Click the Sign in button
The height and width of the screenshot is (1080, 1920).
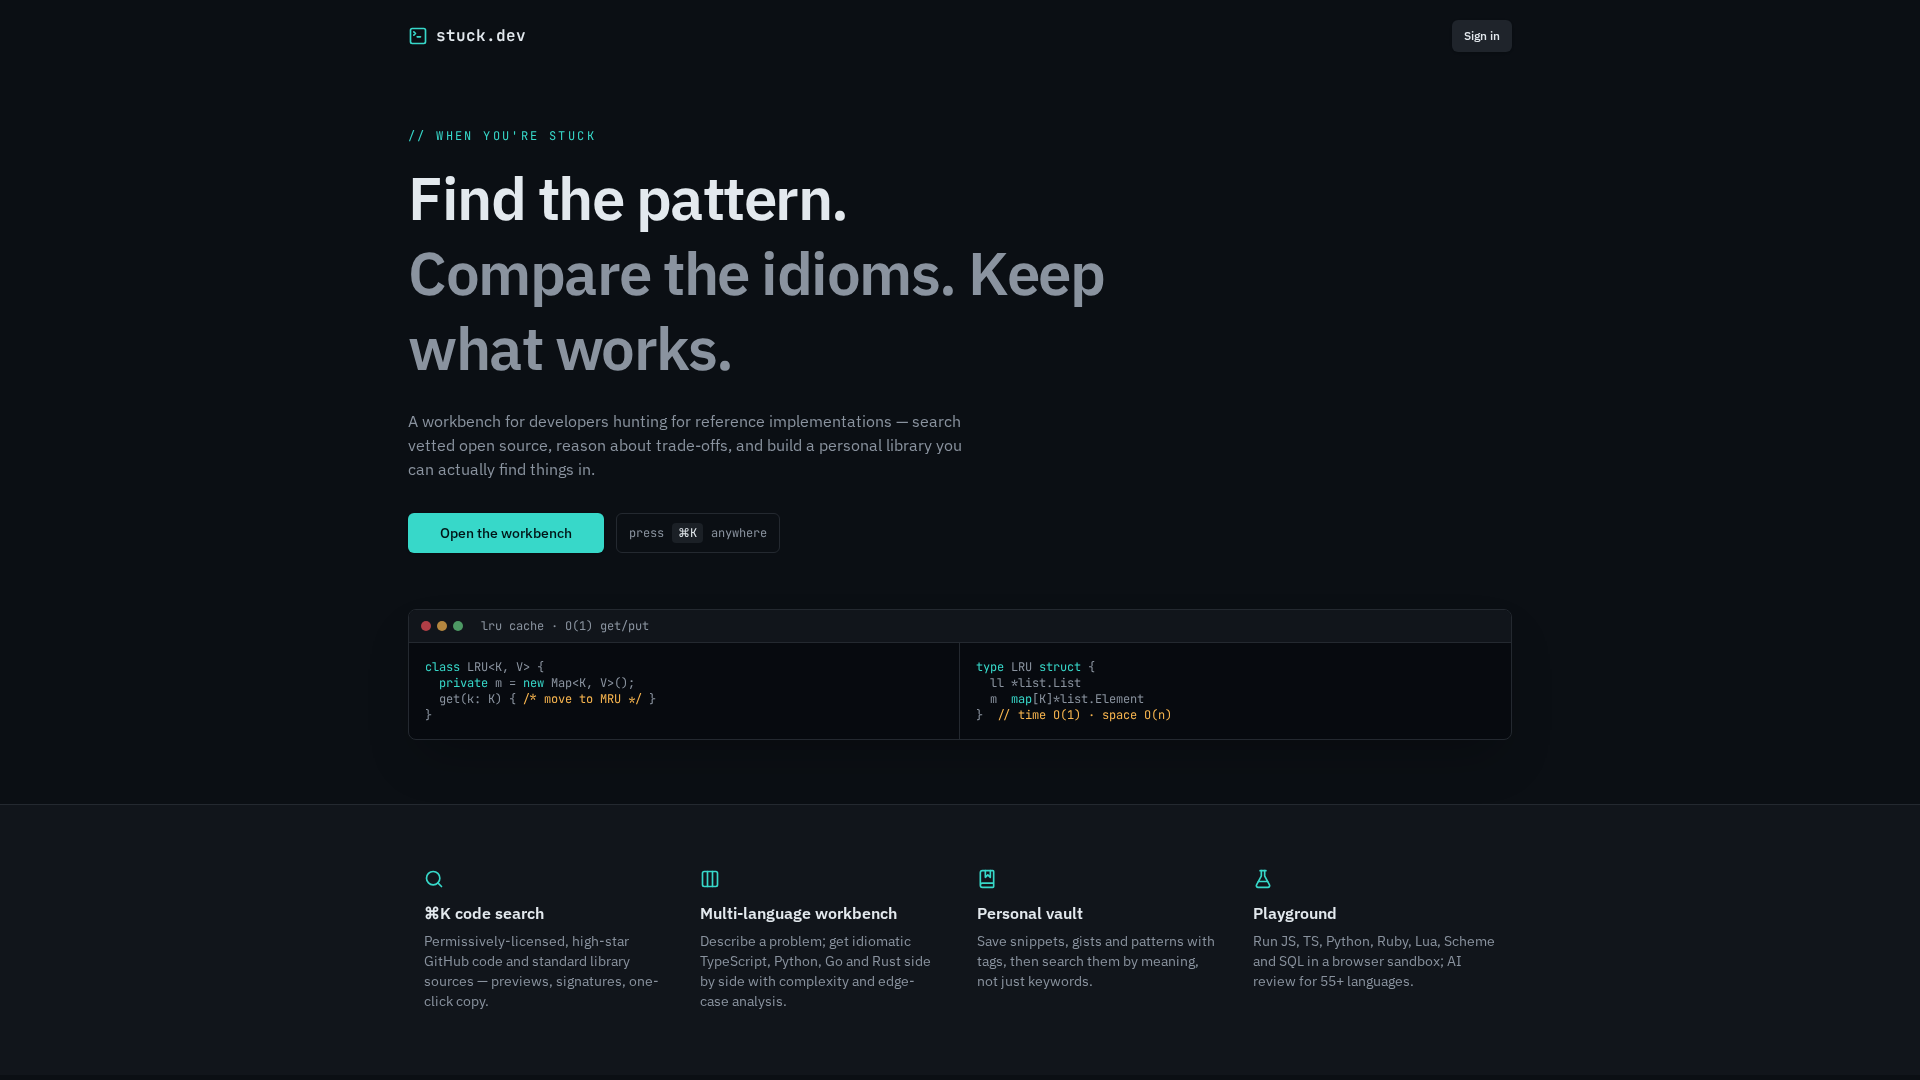coord(1481,36)
